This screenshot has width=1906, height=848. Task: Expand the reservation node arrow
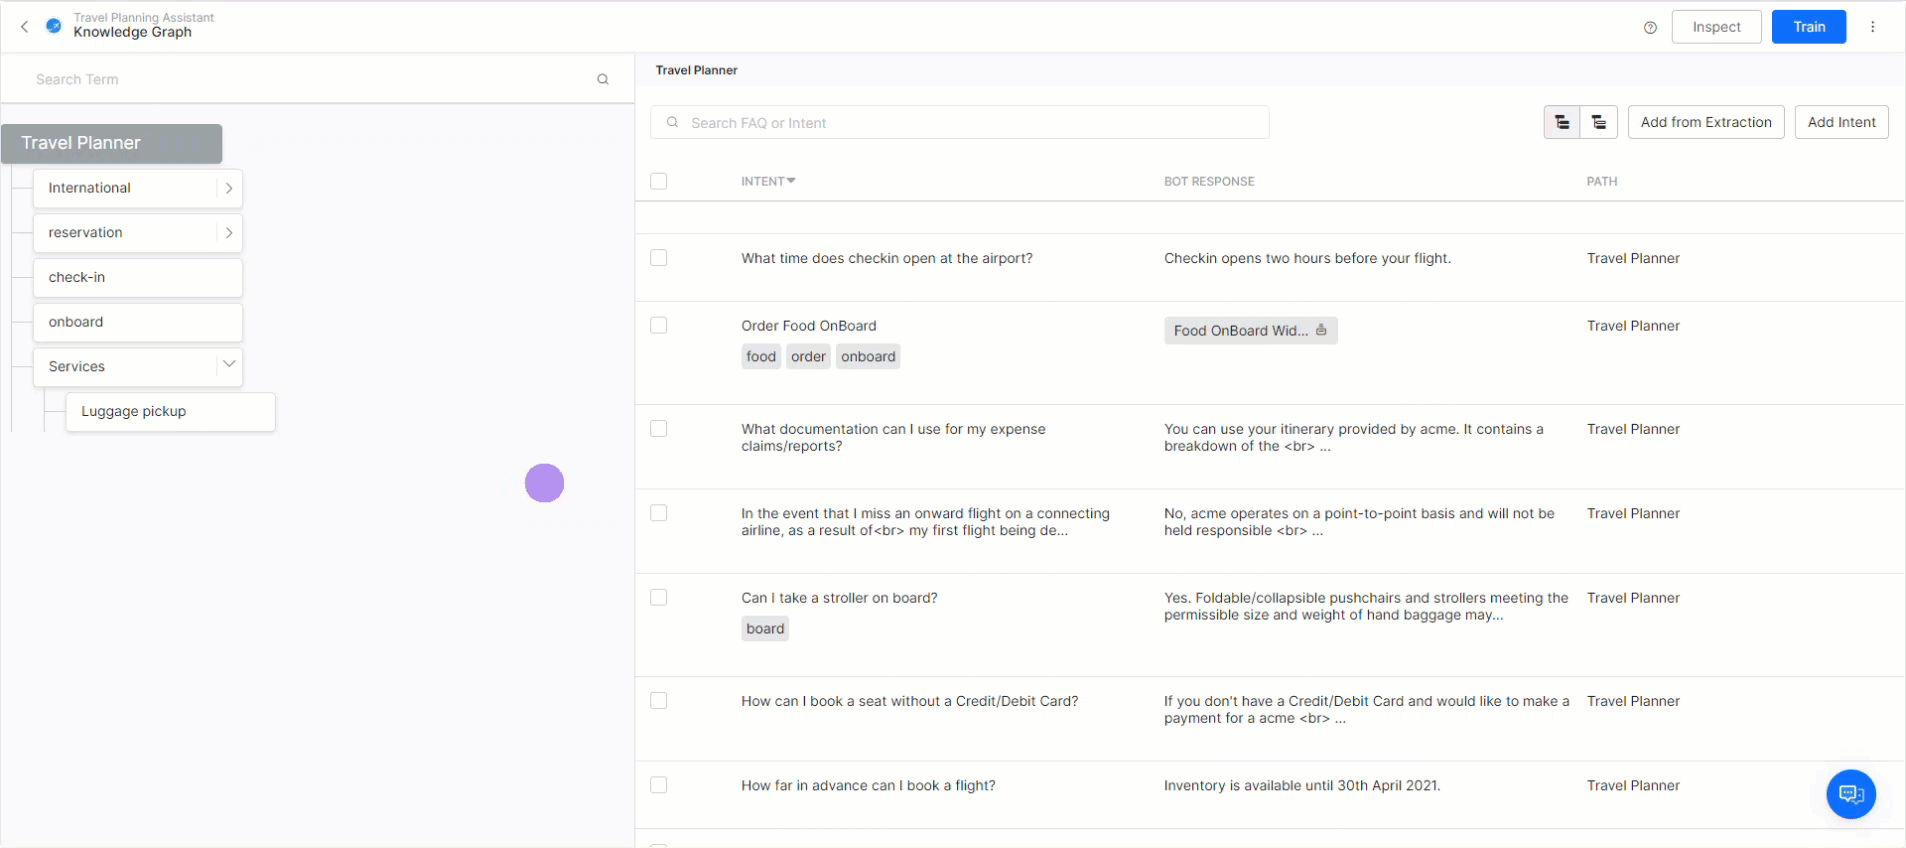[x=229, y=233]
